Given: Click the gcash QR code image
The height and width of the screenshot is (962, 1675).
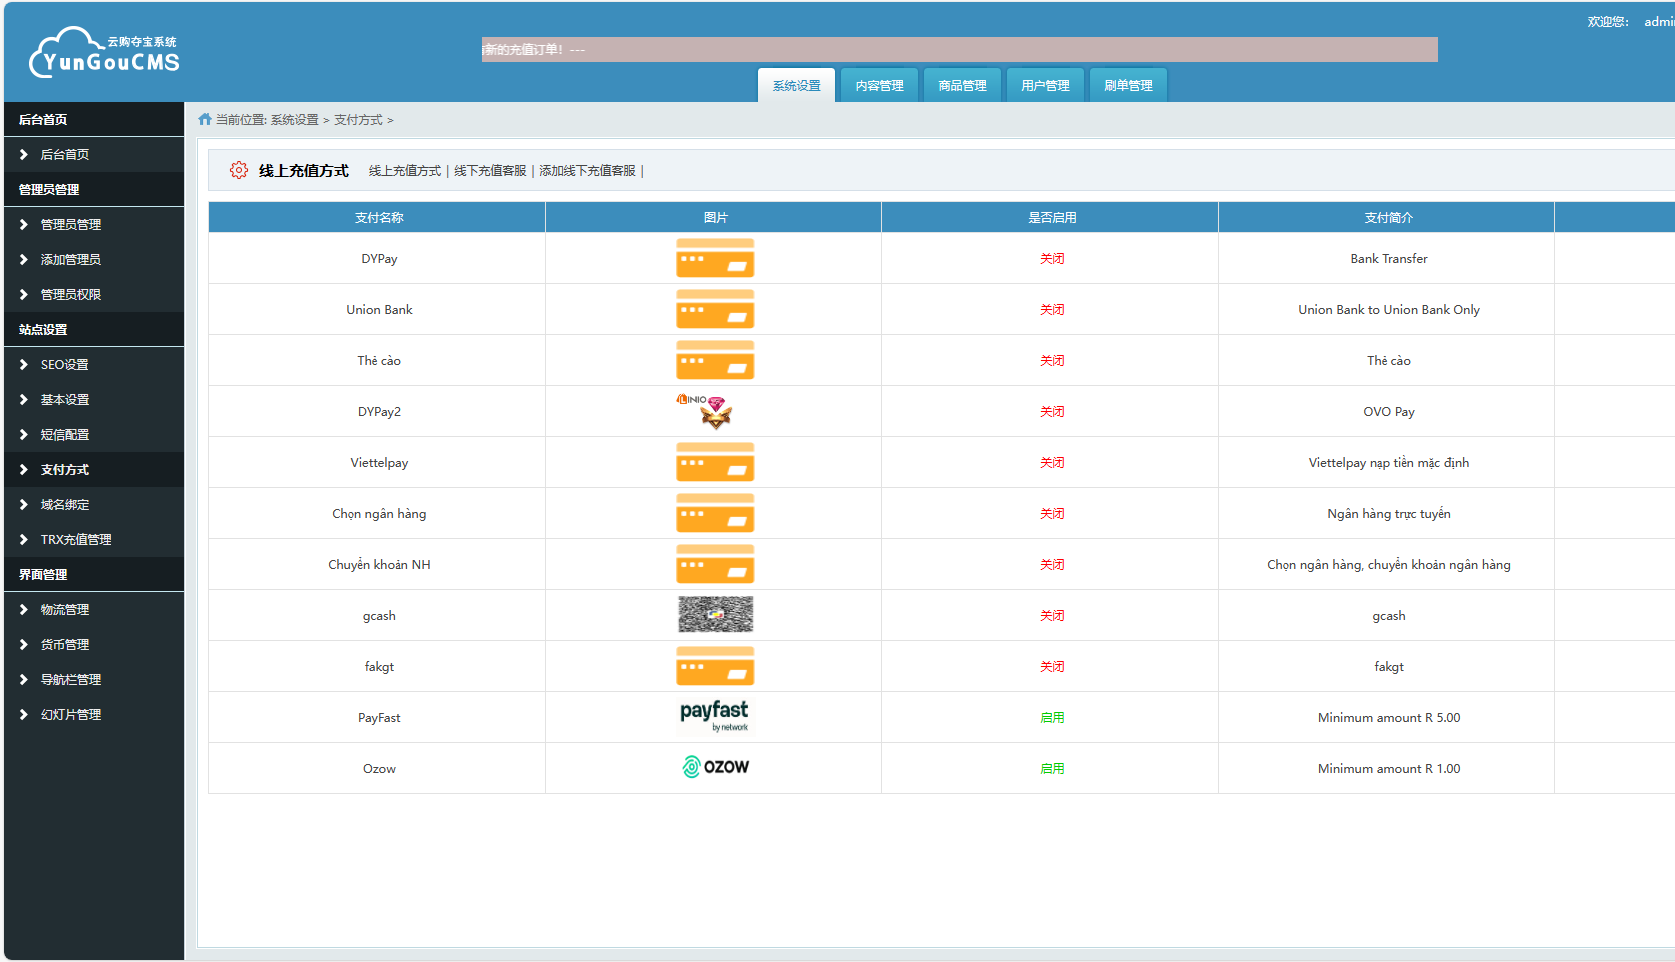Looking at the screenshot, I should coord(715,615).
